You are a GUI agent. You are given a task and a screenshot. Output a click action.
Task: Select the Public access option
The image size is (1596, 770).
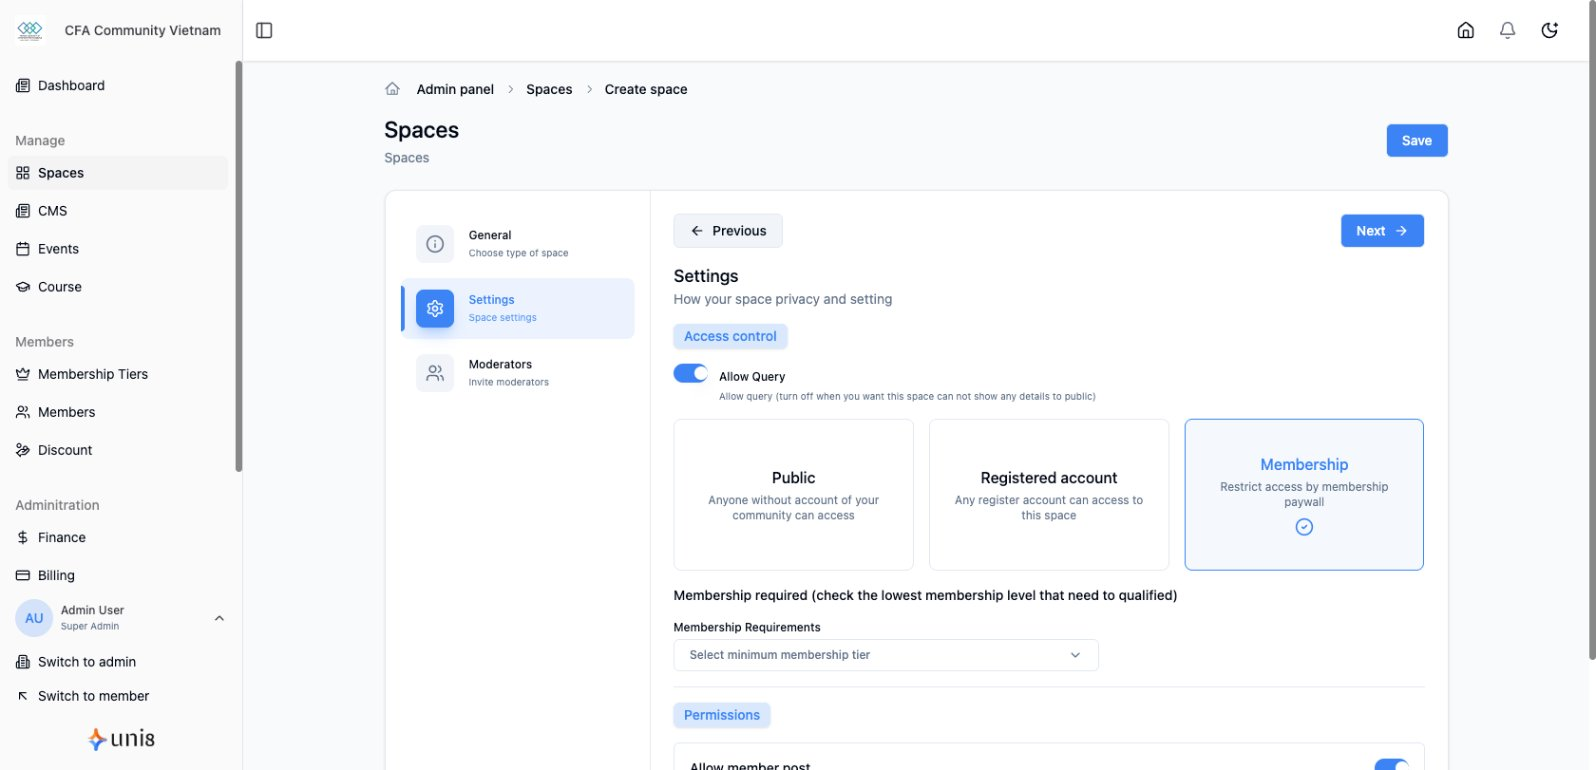point(793,495)
